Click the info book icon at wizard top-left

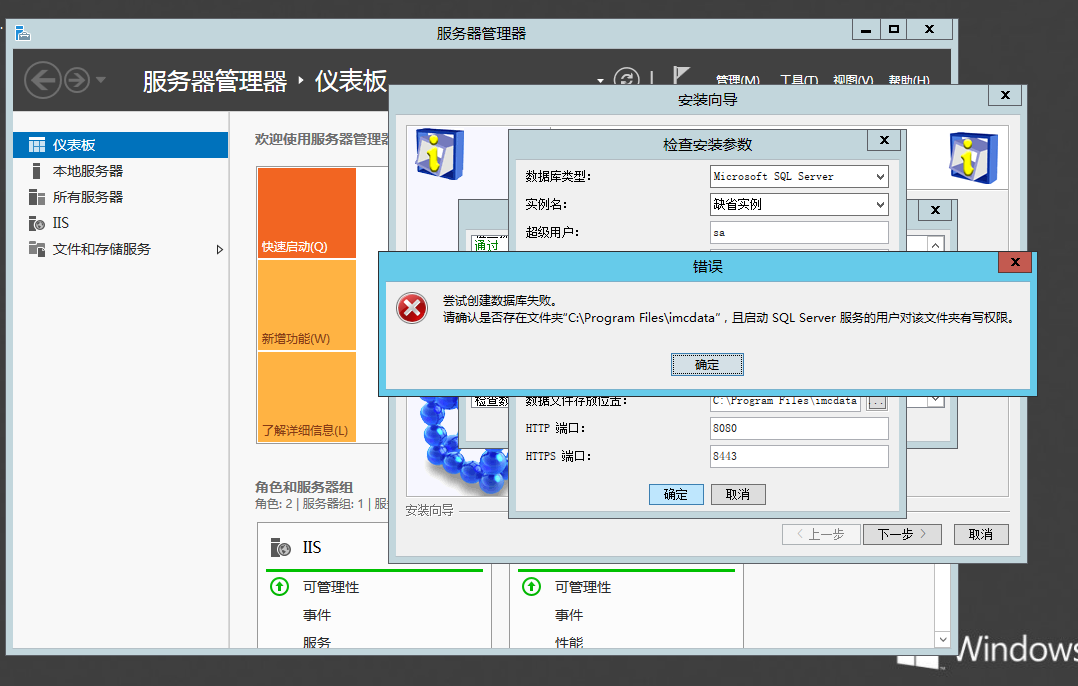(x=440, y=154)
